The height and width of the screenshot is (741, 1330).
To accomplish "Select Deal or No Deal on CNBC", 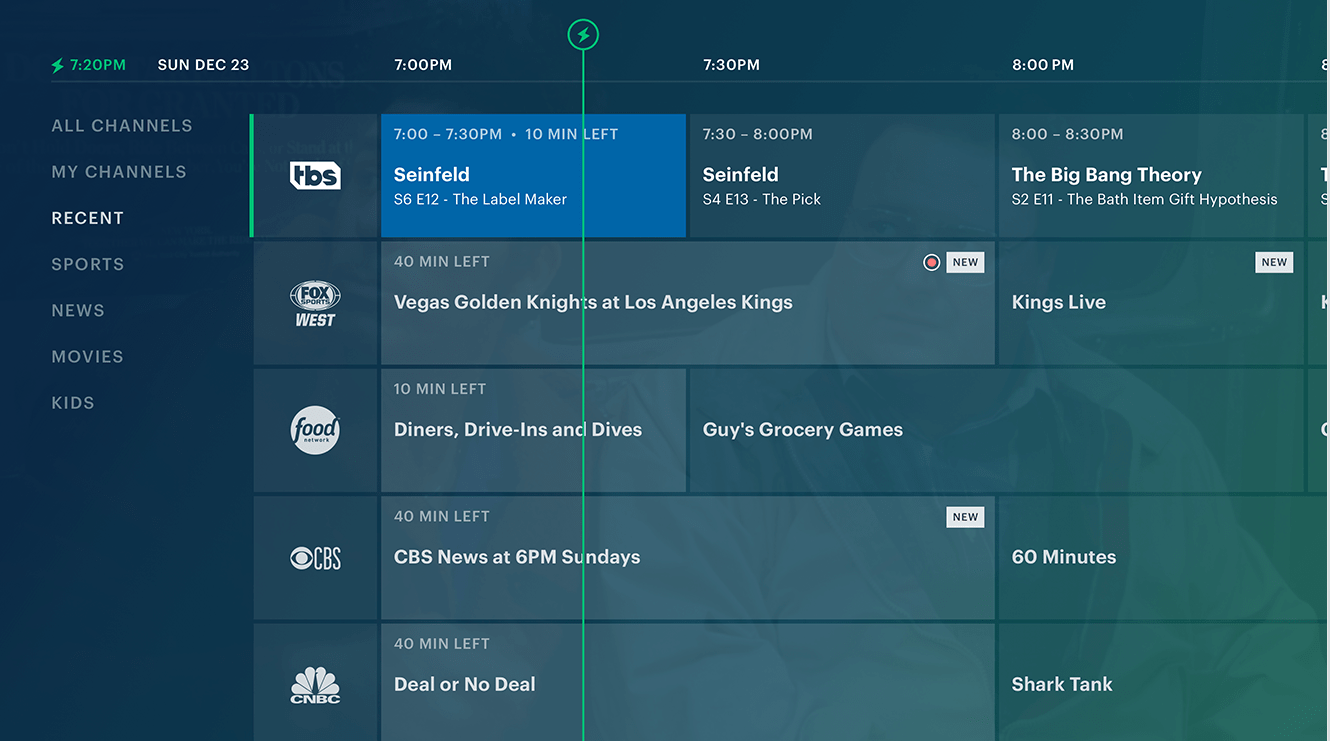I will click(688, 683).
